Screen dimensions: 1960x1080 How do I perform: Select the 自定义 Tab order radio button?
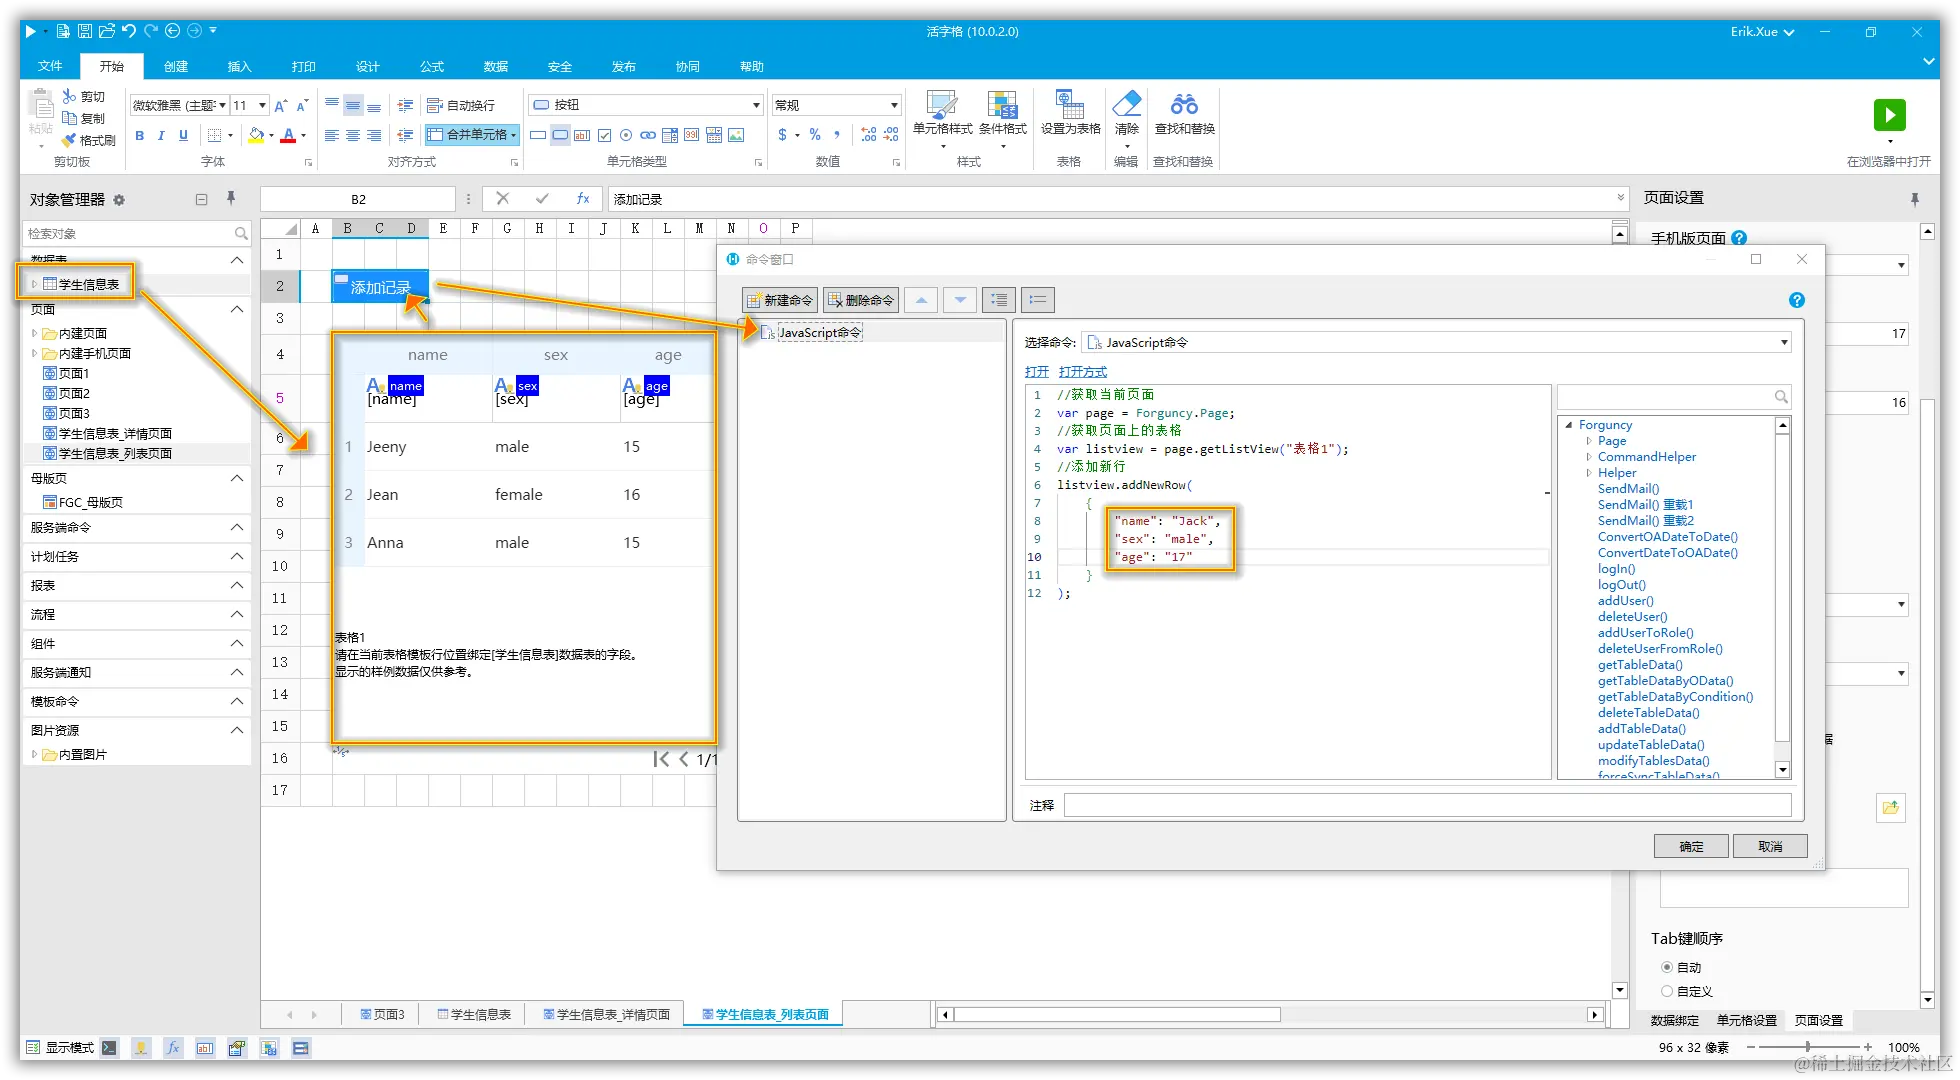point(1667,991)
